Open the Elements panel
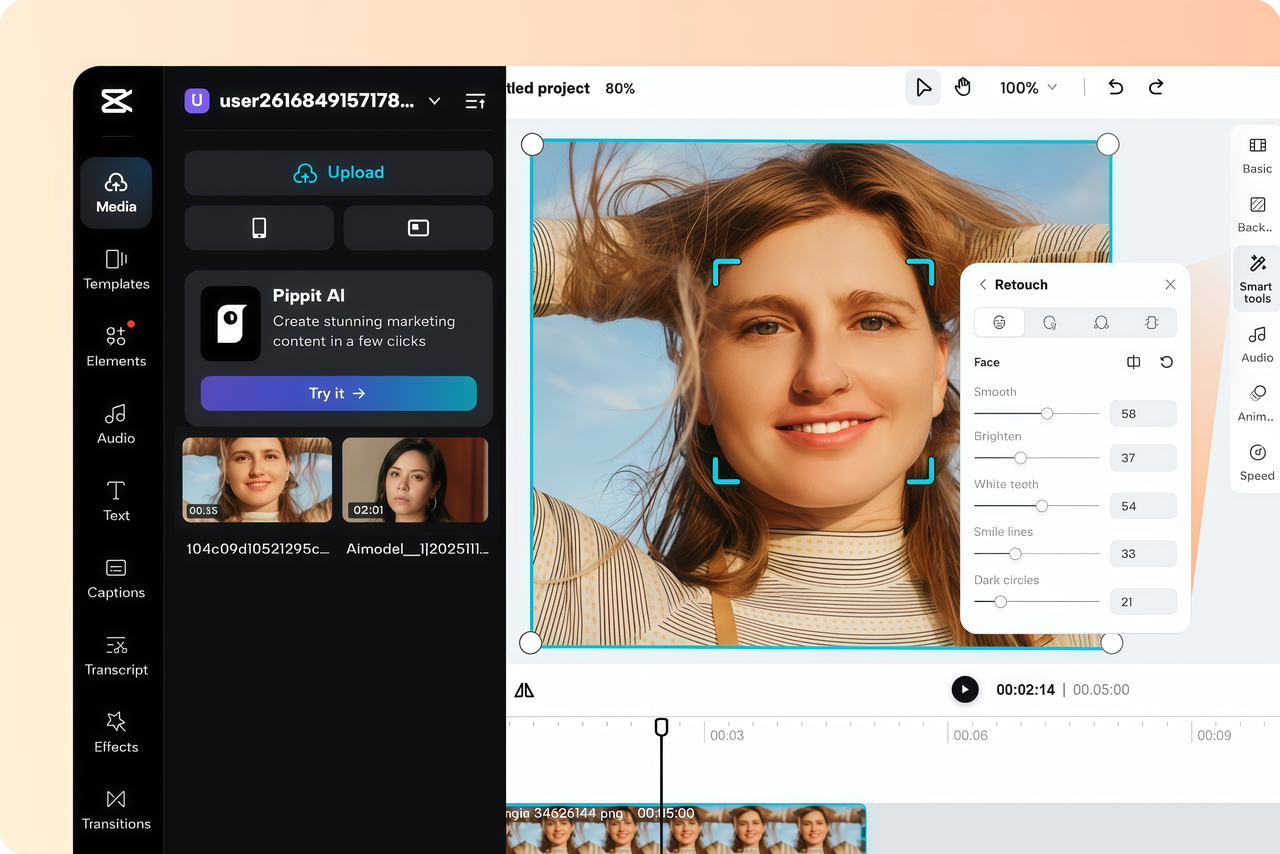Screen dimensions: 1280x854 116,347
